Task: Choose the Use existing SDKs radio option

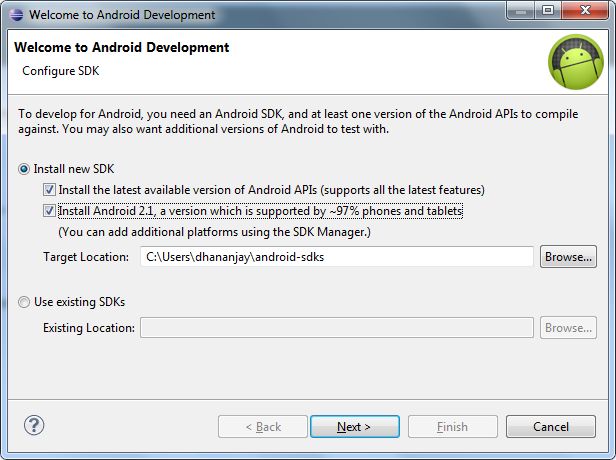Action: 25,301
